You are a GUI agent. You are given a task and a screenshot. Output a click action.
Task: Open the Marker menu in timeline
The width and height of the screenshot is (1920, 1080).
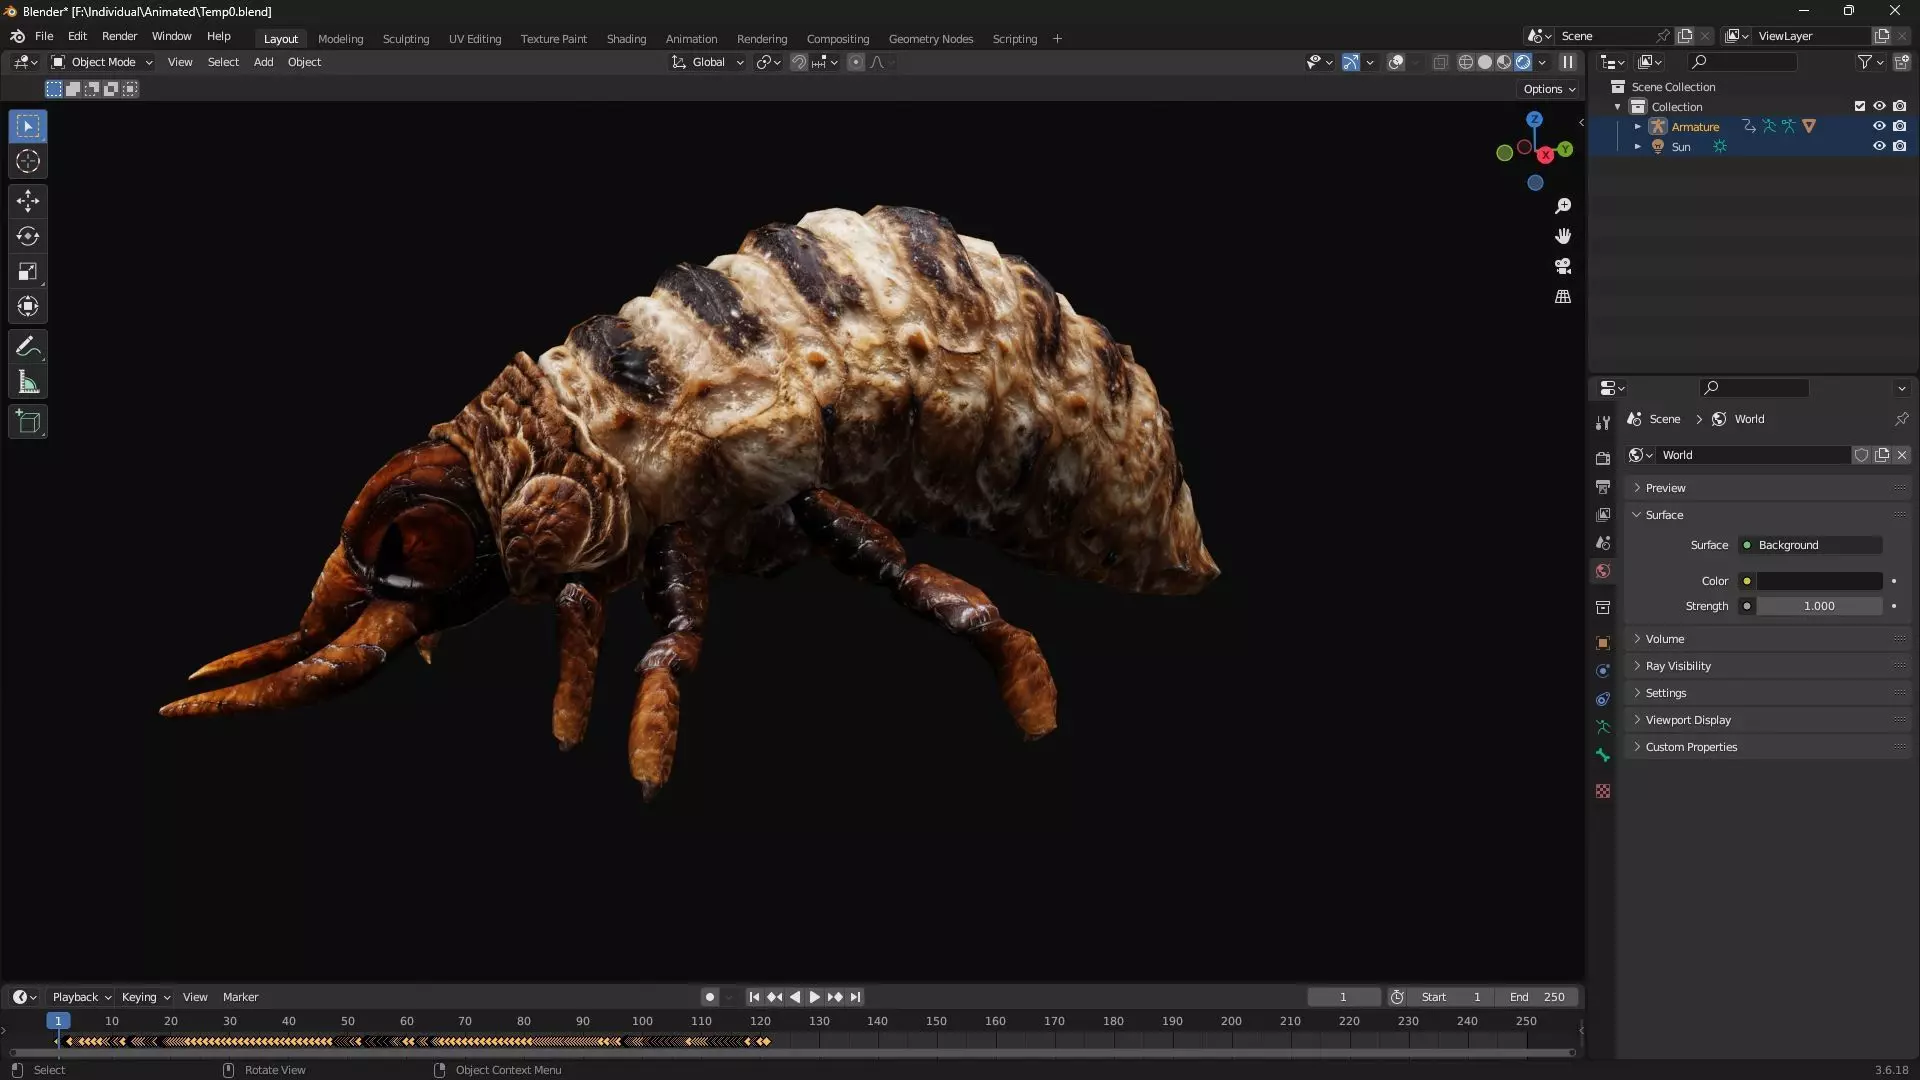click(240, 997)
